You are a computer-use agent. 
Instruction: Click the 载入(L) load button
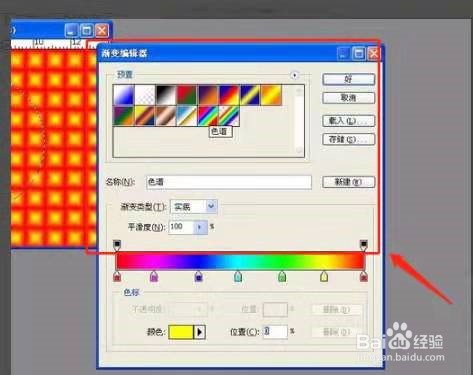(x=349, y=121)
